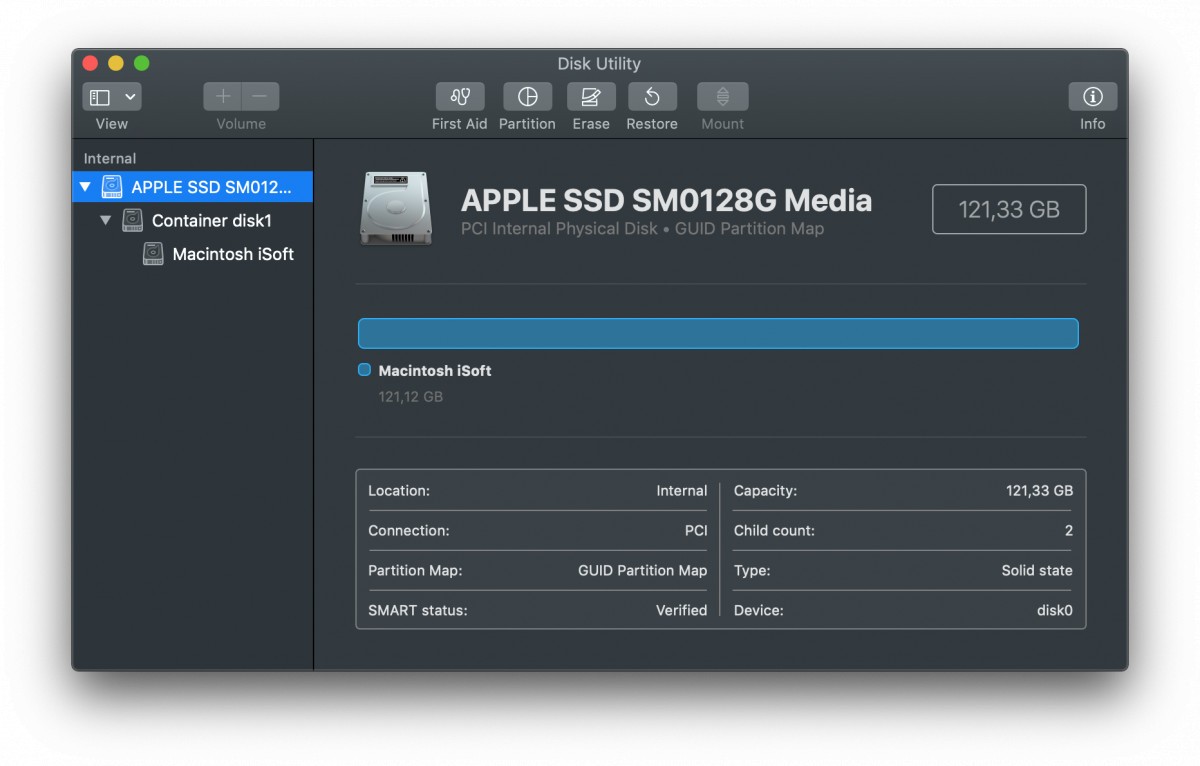This screenshot has height=766, width=1200.
Task: Click the 121,33 GB capacity box
Action: coord(1009,210)
